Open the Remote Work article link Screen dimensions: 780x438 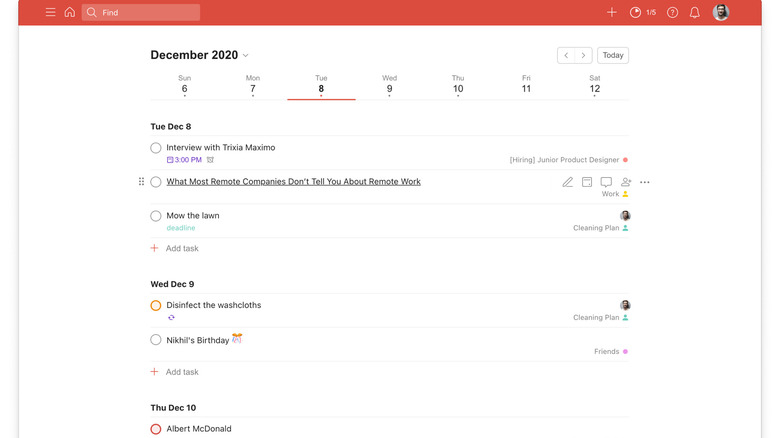[x=293, y=182]
